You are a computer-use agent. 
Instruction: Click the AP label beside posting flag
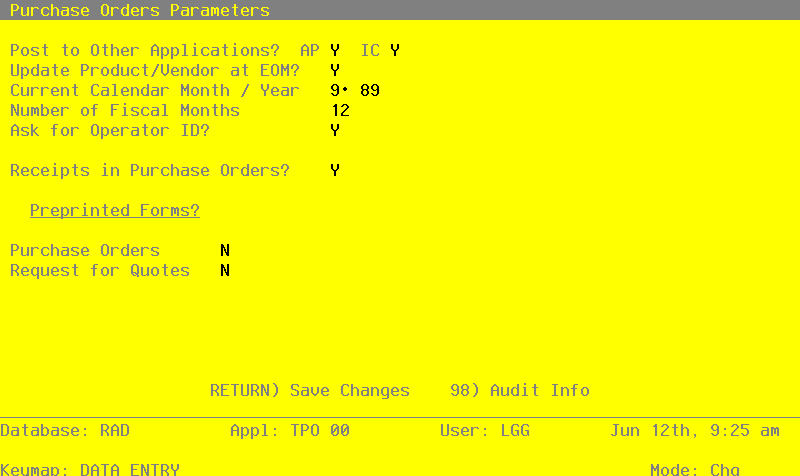coord(310,51)
